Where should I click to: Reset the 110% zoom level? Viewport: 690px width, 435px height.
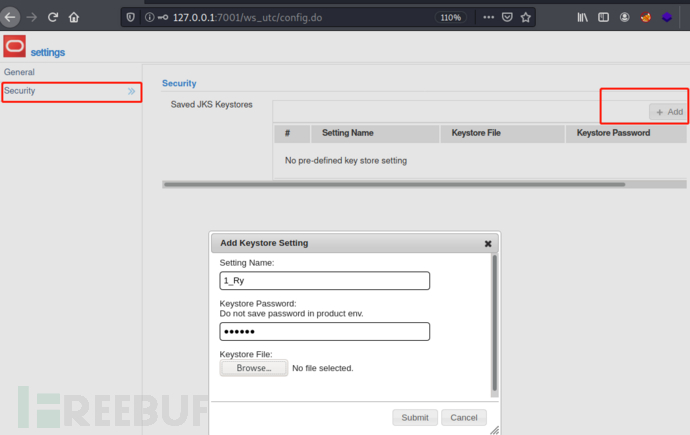(x=451, y=18)
